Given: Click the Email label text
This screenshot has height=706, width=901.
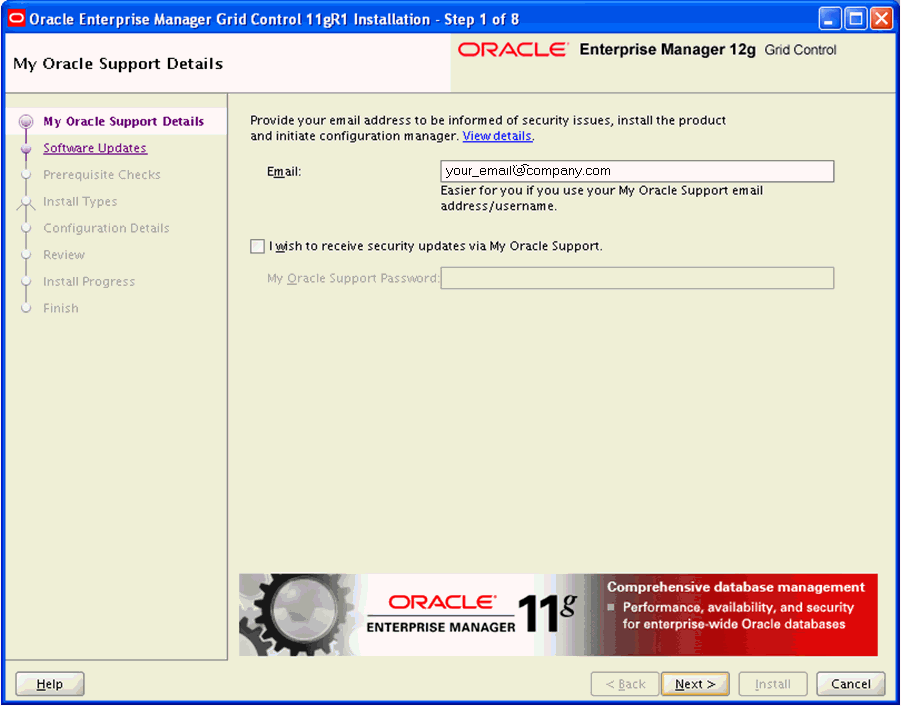Looking at the screenshot, I should 284,171.
